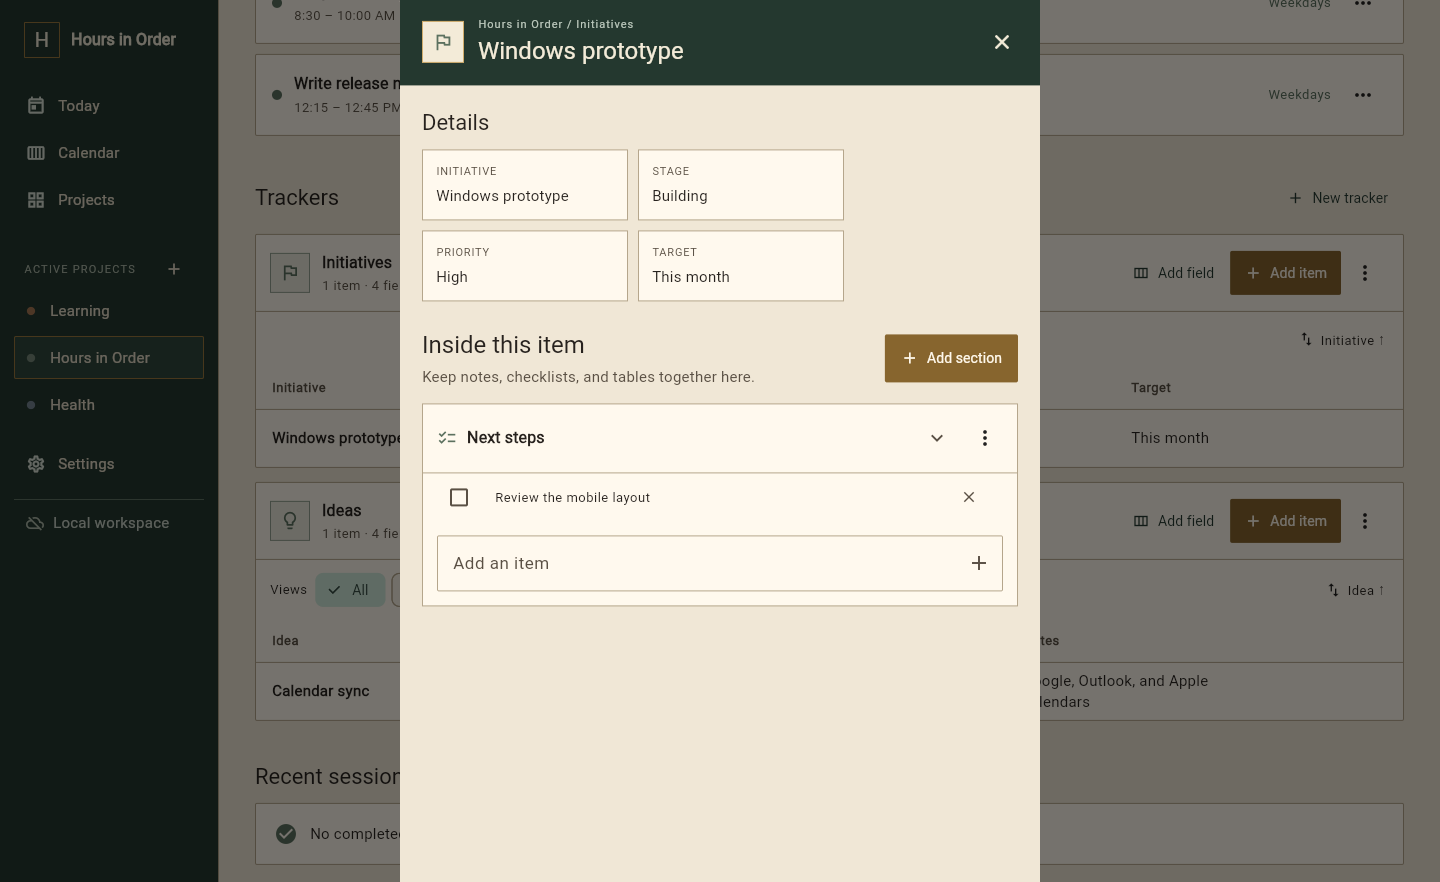This screenshot has height=882, width=1440.
Task: Open the Priority field showing High
Action: click(x=525, y=266)
